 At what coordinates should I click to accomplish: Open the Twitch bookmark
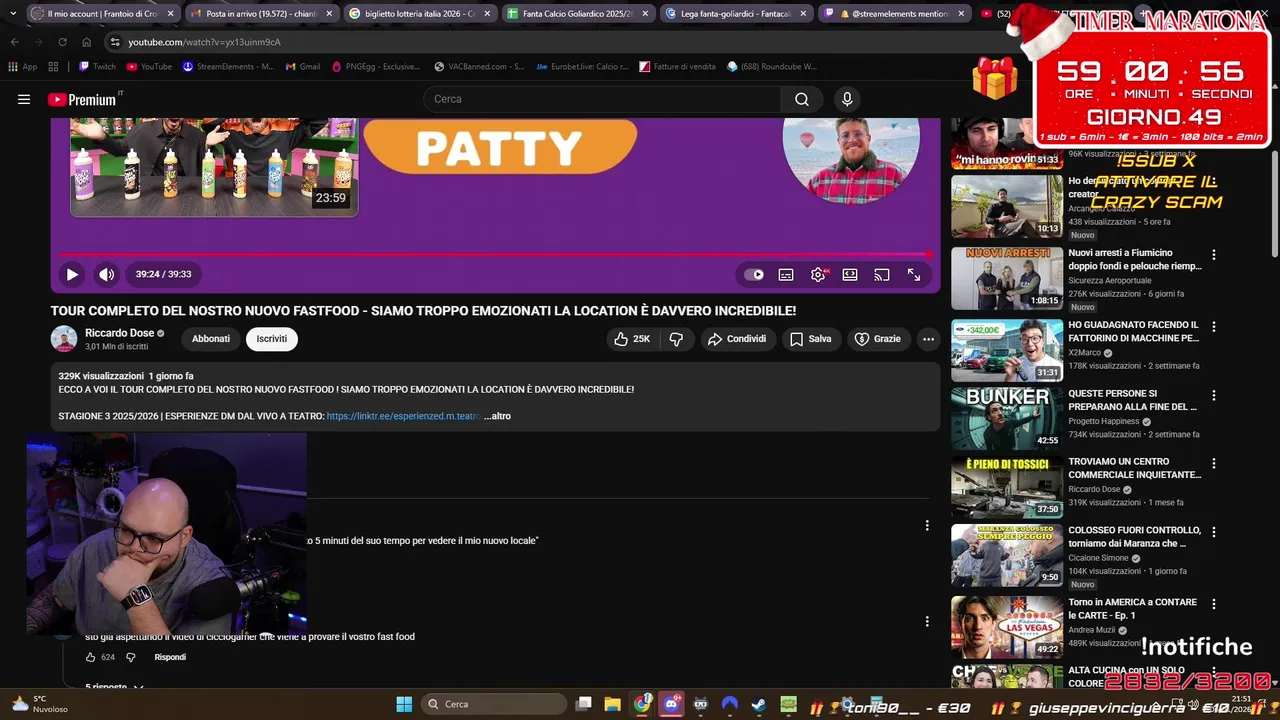click(97, 67)
